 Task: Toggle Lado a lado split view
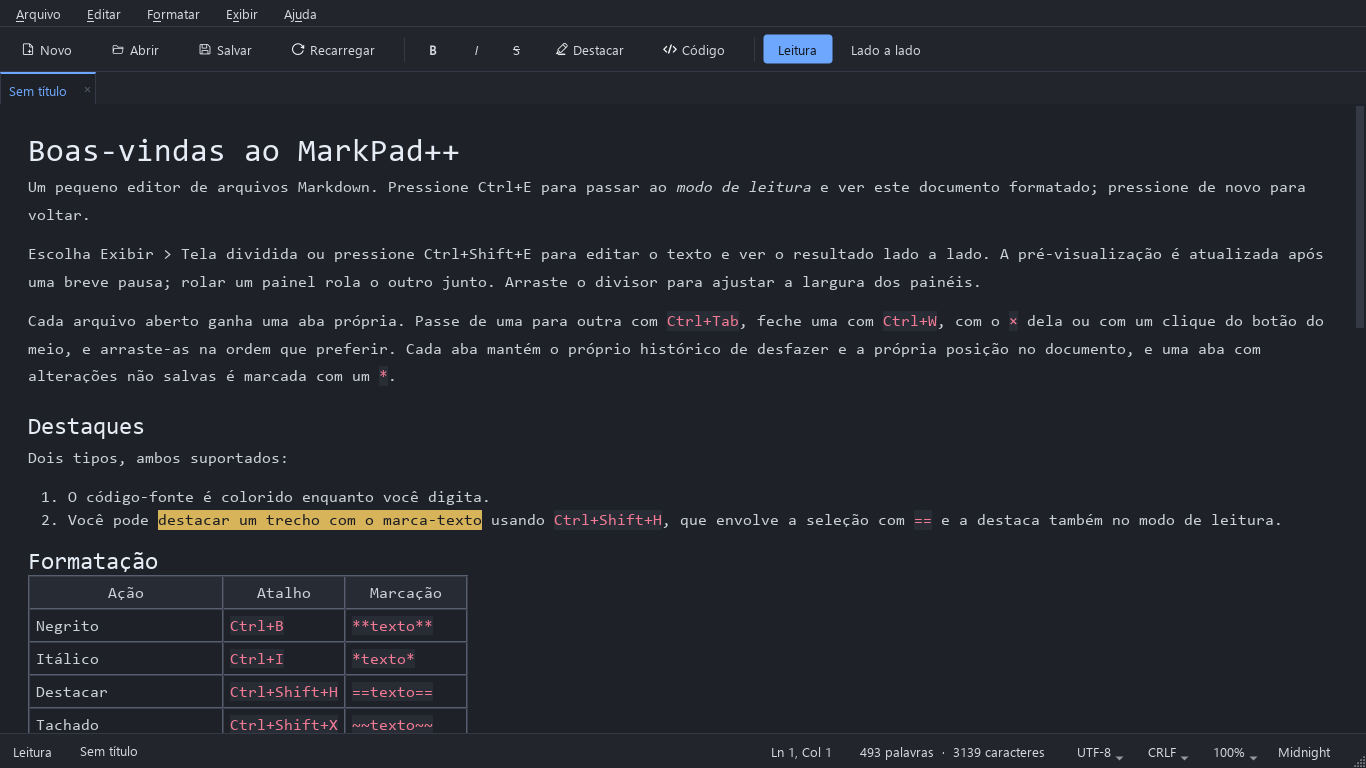coord(885,50)
